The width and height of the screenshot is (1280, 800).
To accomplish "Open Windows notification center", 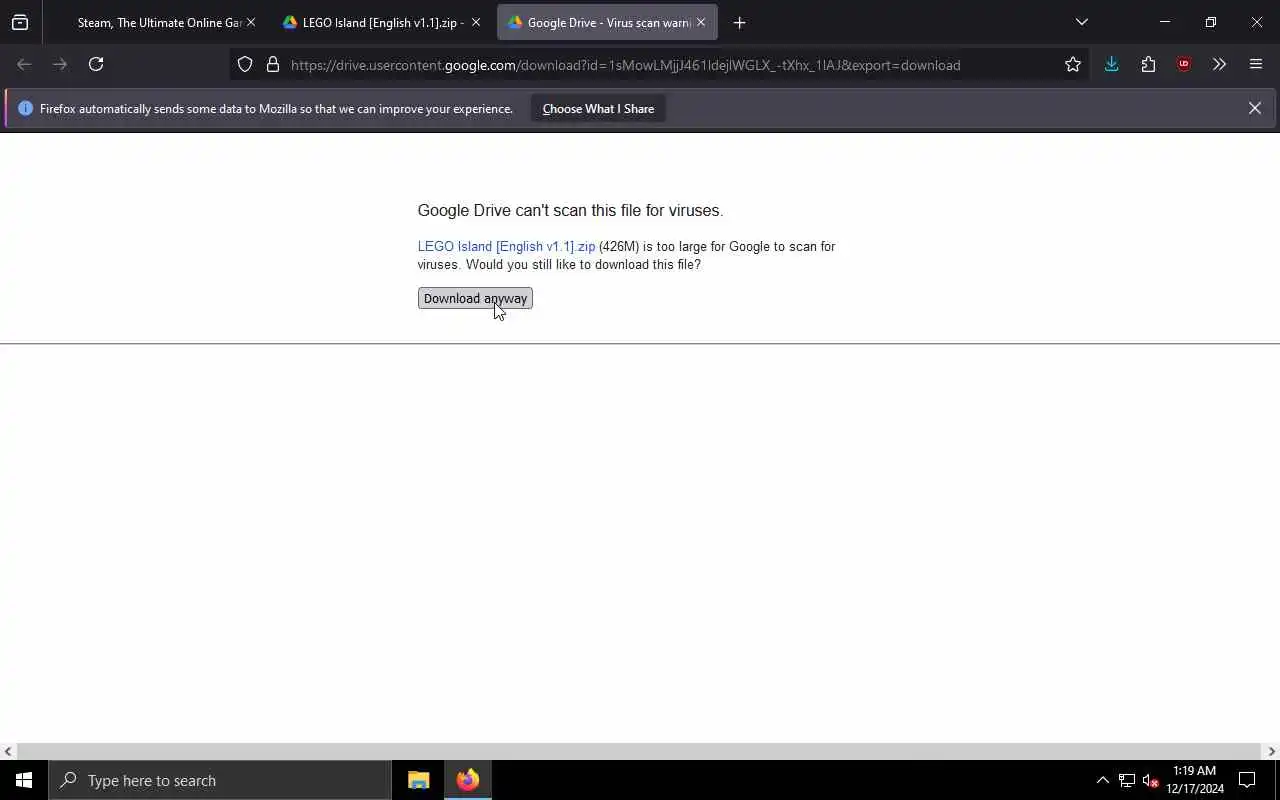I will 1247,780.
